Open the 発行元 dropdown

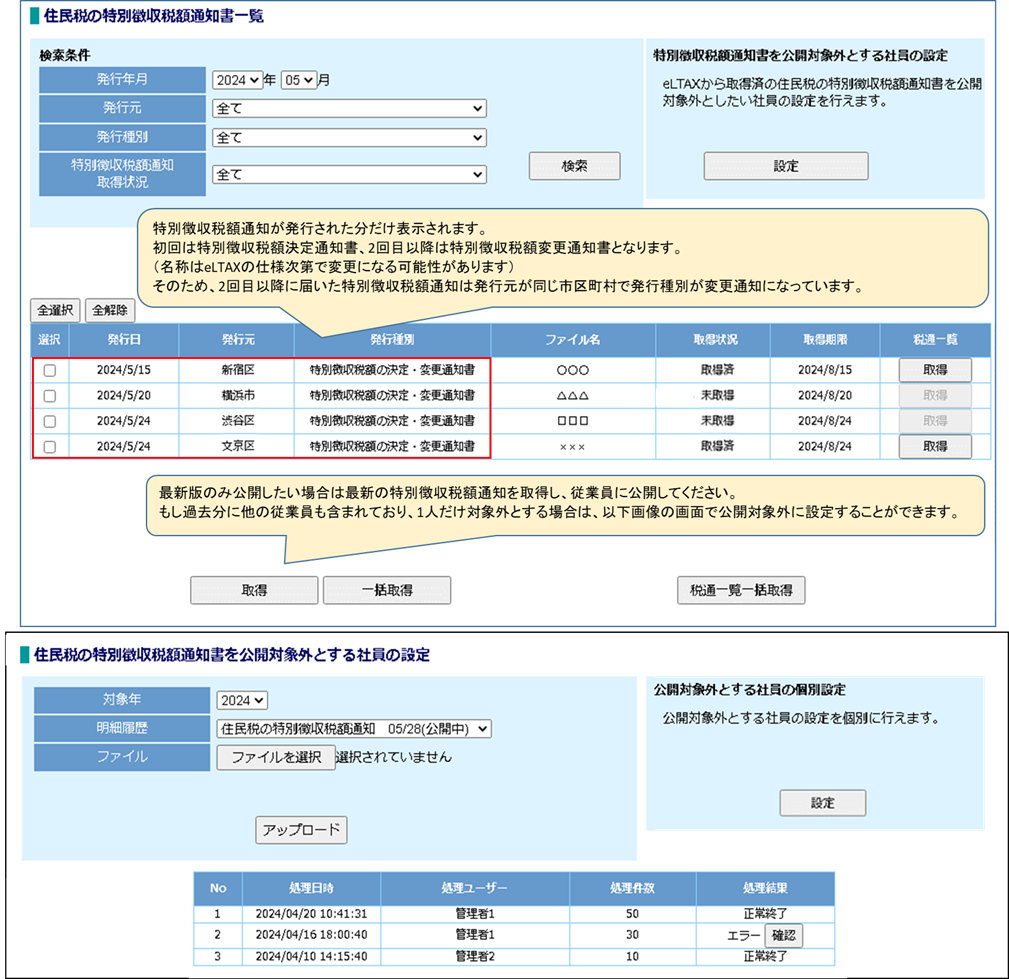347,108
